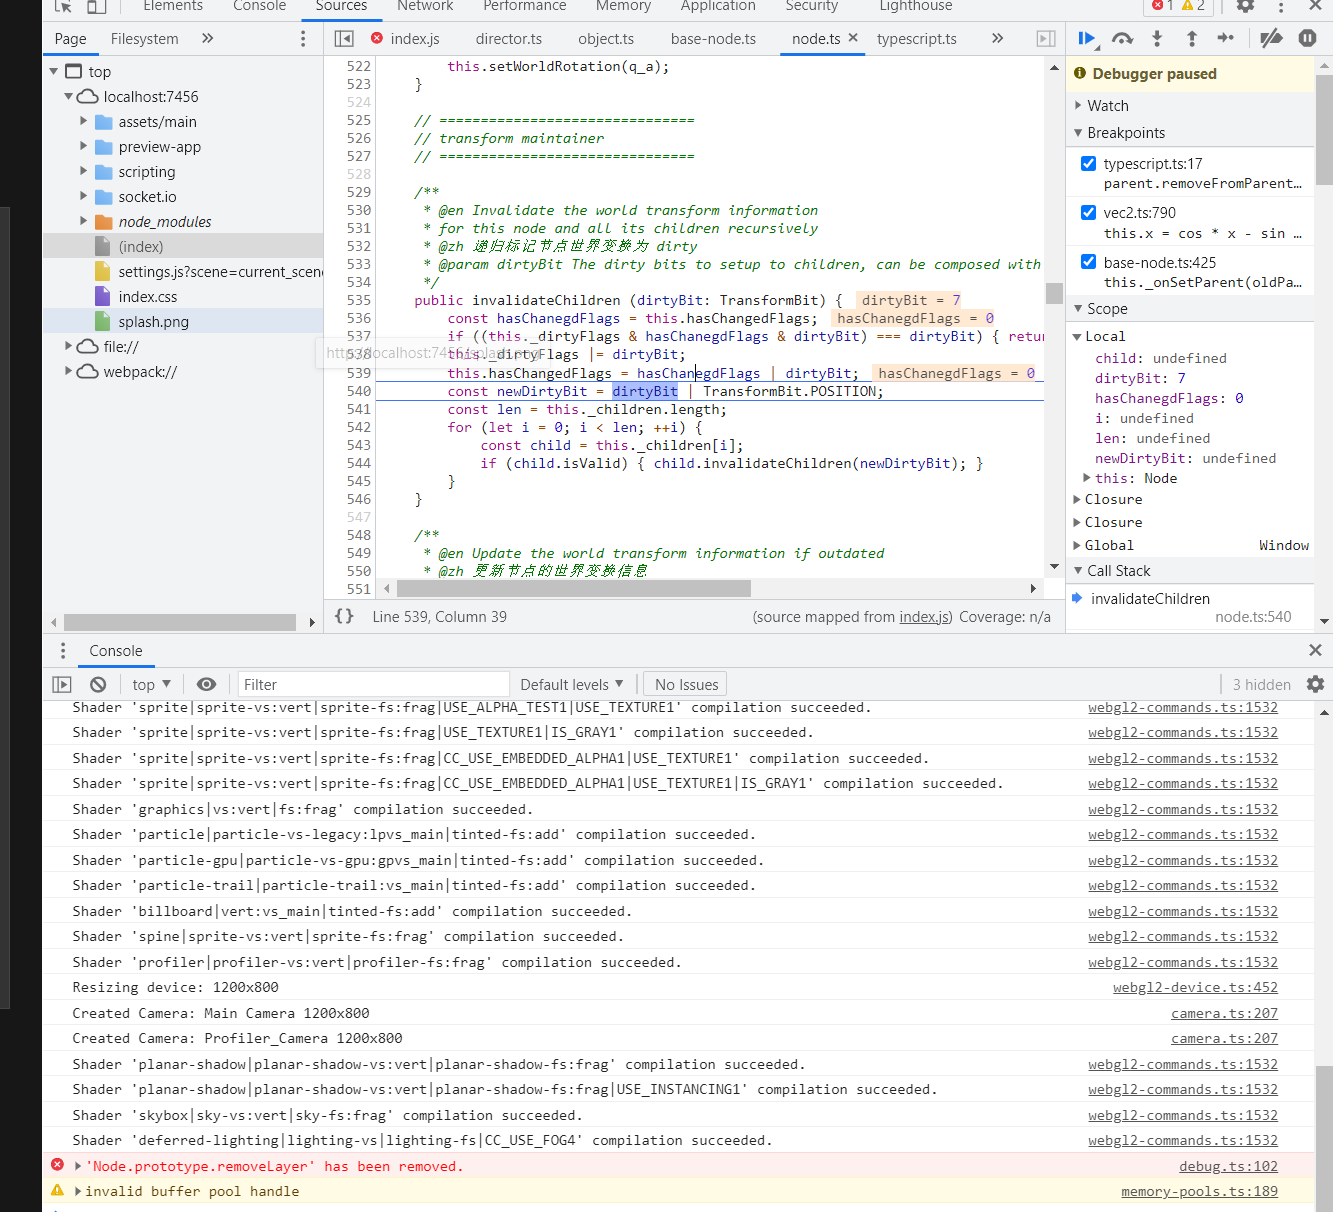Step out of current function

(x=1192, y=38)
